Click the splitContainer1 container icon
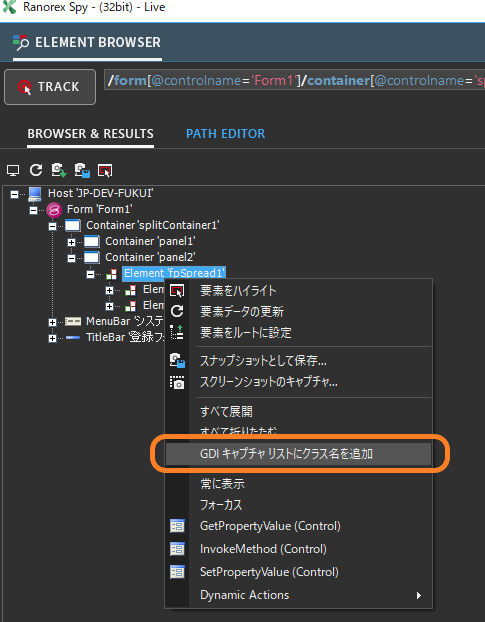 pos(73,226)
